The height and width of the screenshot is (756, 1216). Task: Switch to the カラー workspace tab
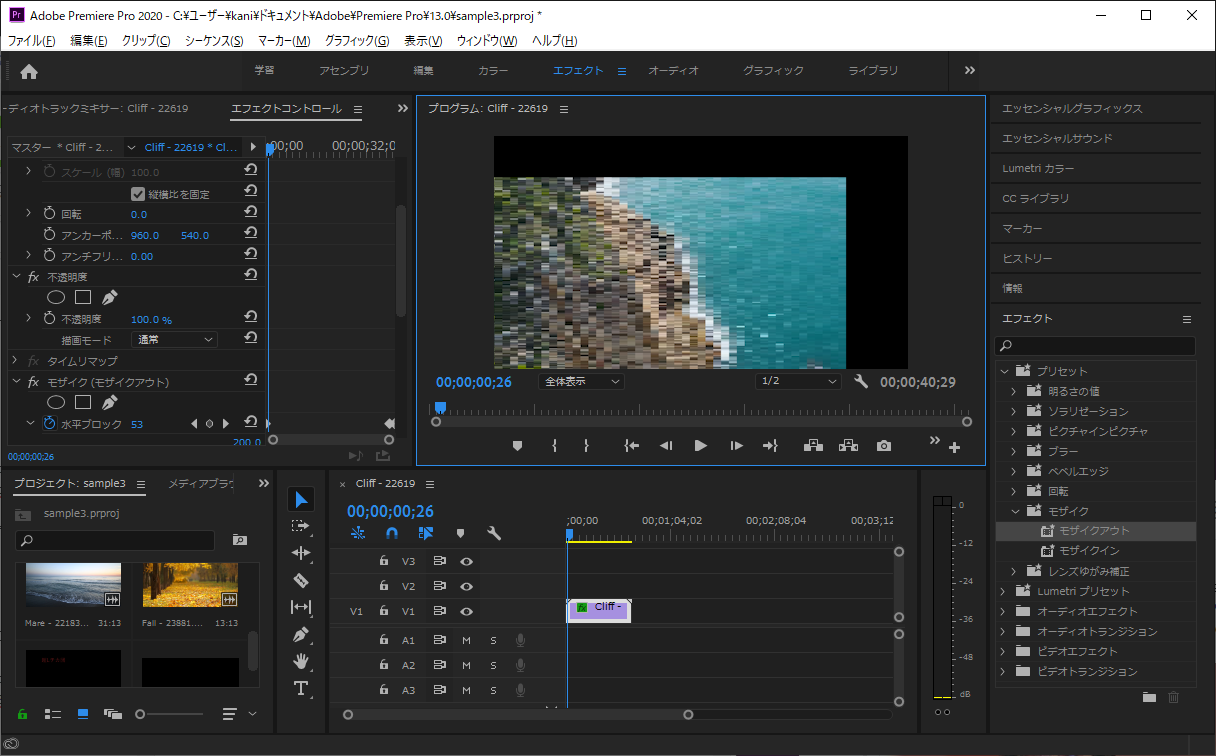pos(493,71)
